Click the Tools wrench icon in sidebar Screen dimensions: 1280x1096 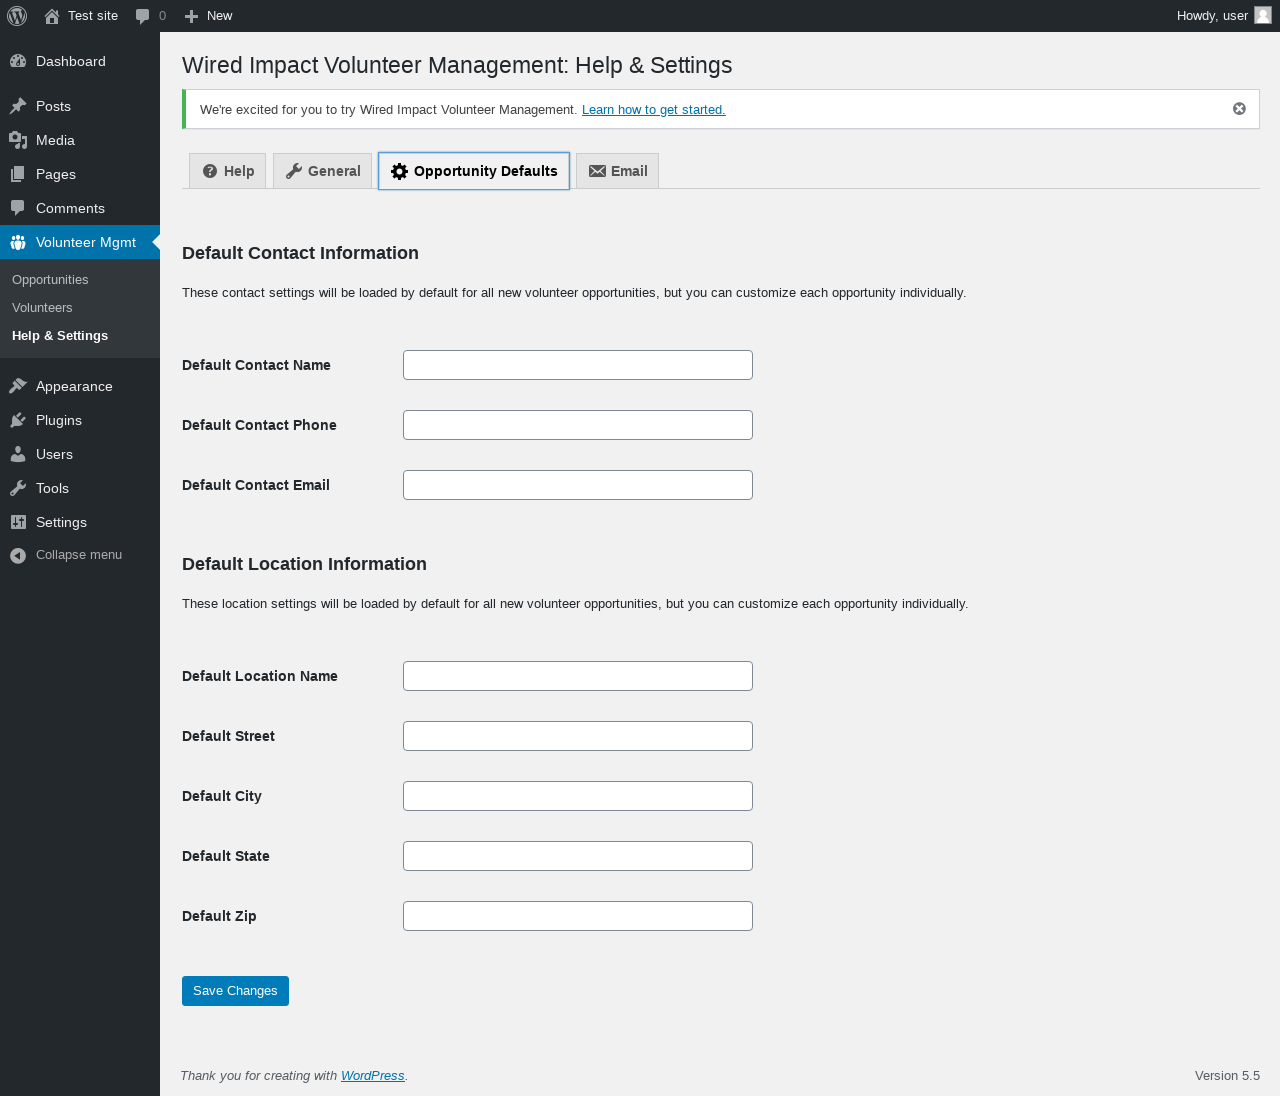coord(18,488)
